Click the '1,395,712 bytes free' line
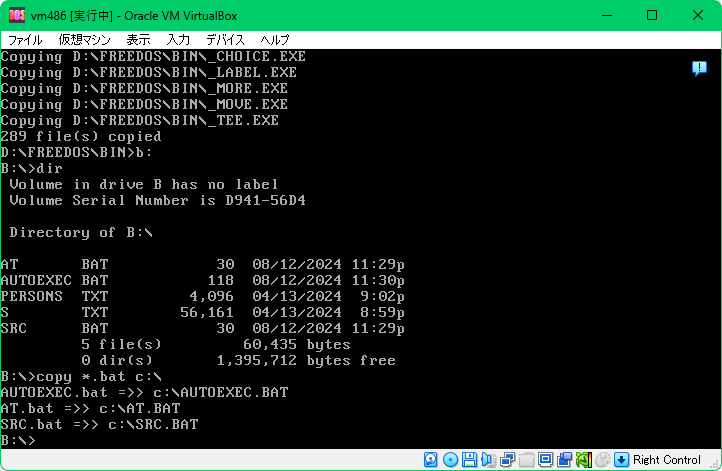The width and height of the screenshot is (722, 471). point(306,360)
